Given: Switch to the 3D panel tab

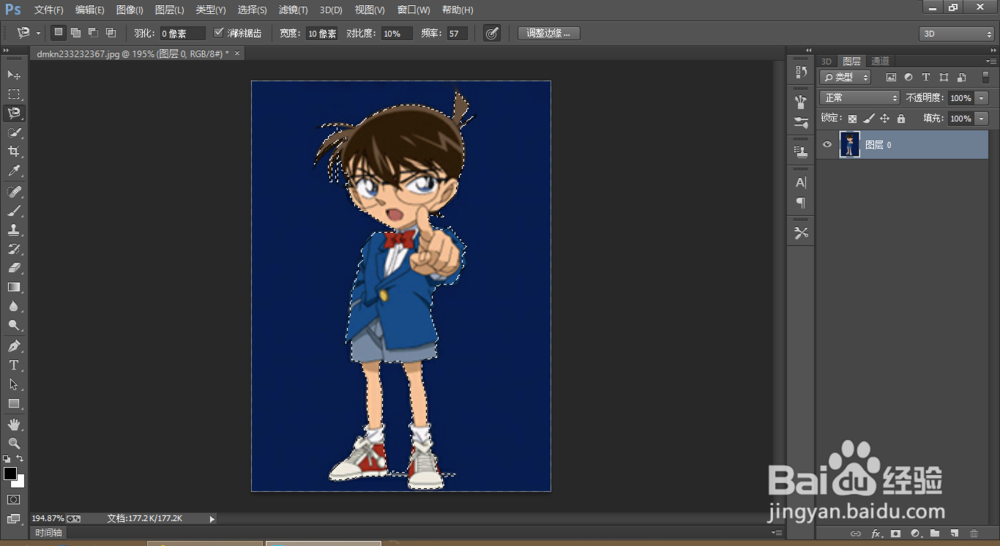Looking at the screenshot, I should click(x=827, y=61).
